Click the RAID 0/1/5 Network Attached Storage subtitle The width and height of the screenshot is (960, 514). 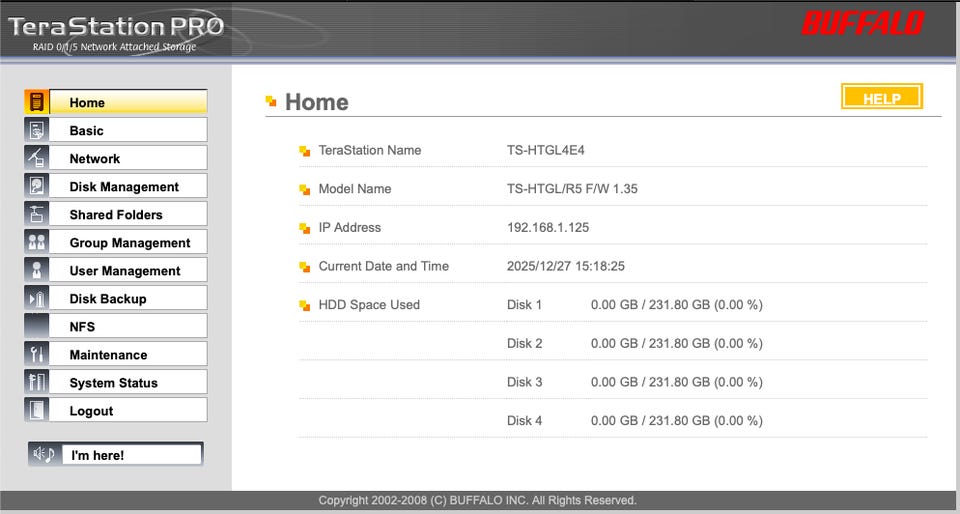pyautogui.click(x=114, y=47)
